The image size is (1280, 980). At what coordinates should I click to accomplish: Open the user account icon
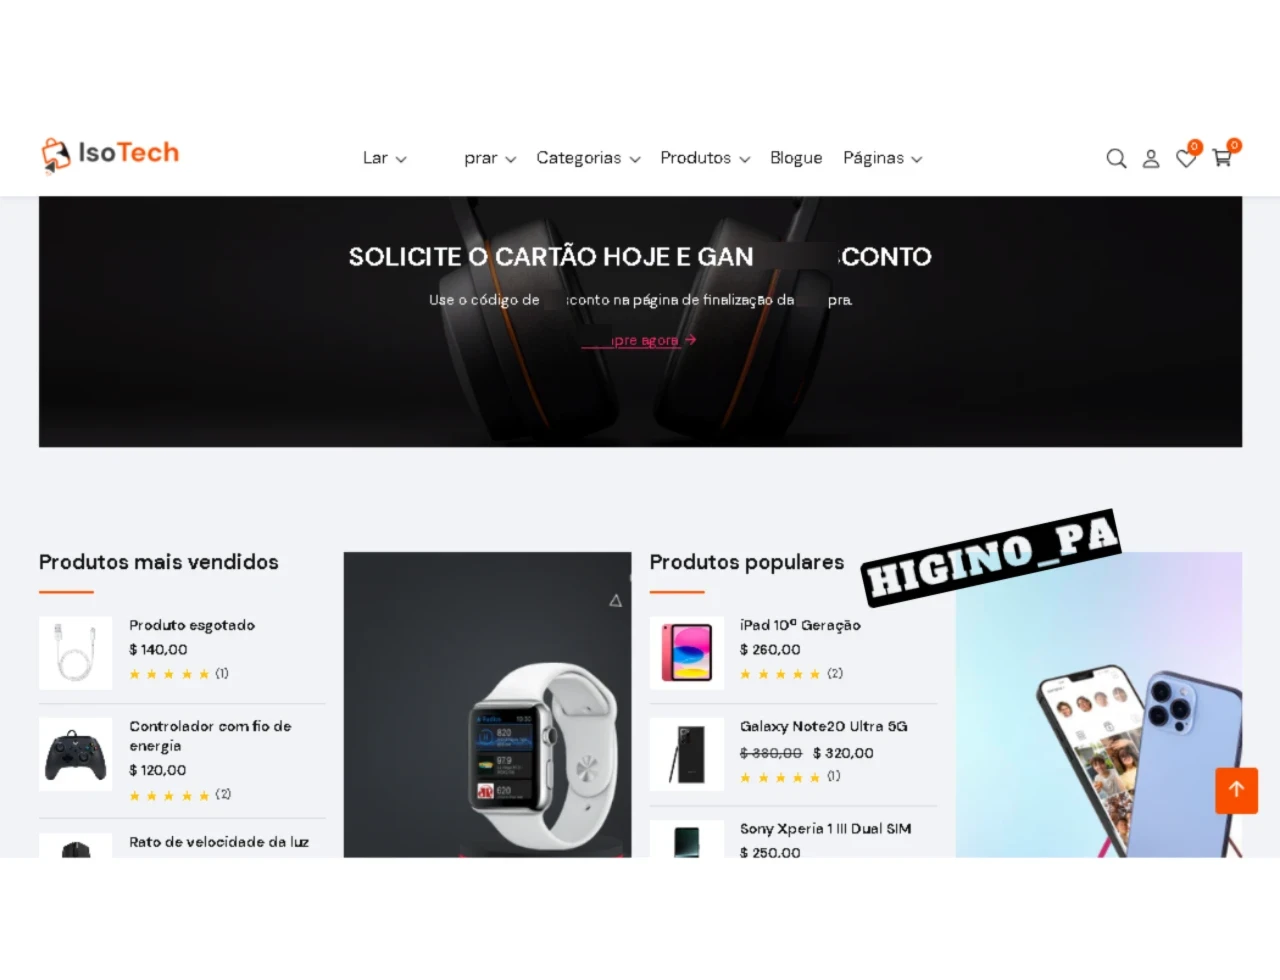(x=1151, y=158)
